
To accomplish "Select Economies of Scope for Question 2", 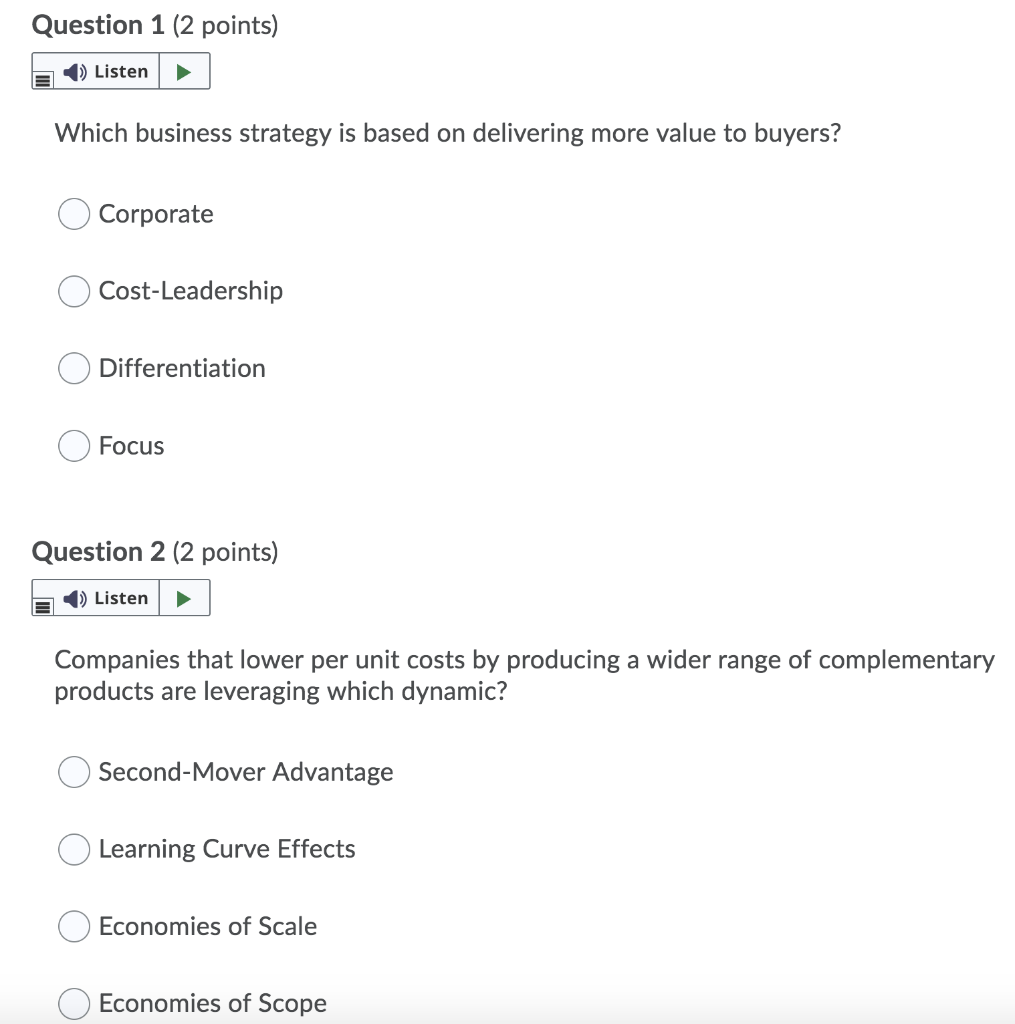I will pos(73,1002).
